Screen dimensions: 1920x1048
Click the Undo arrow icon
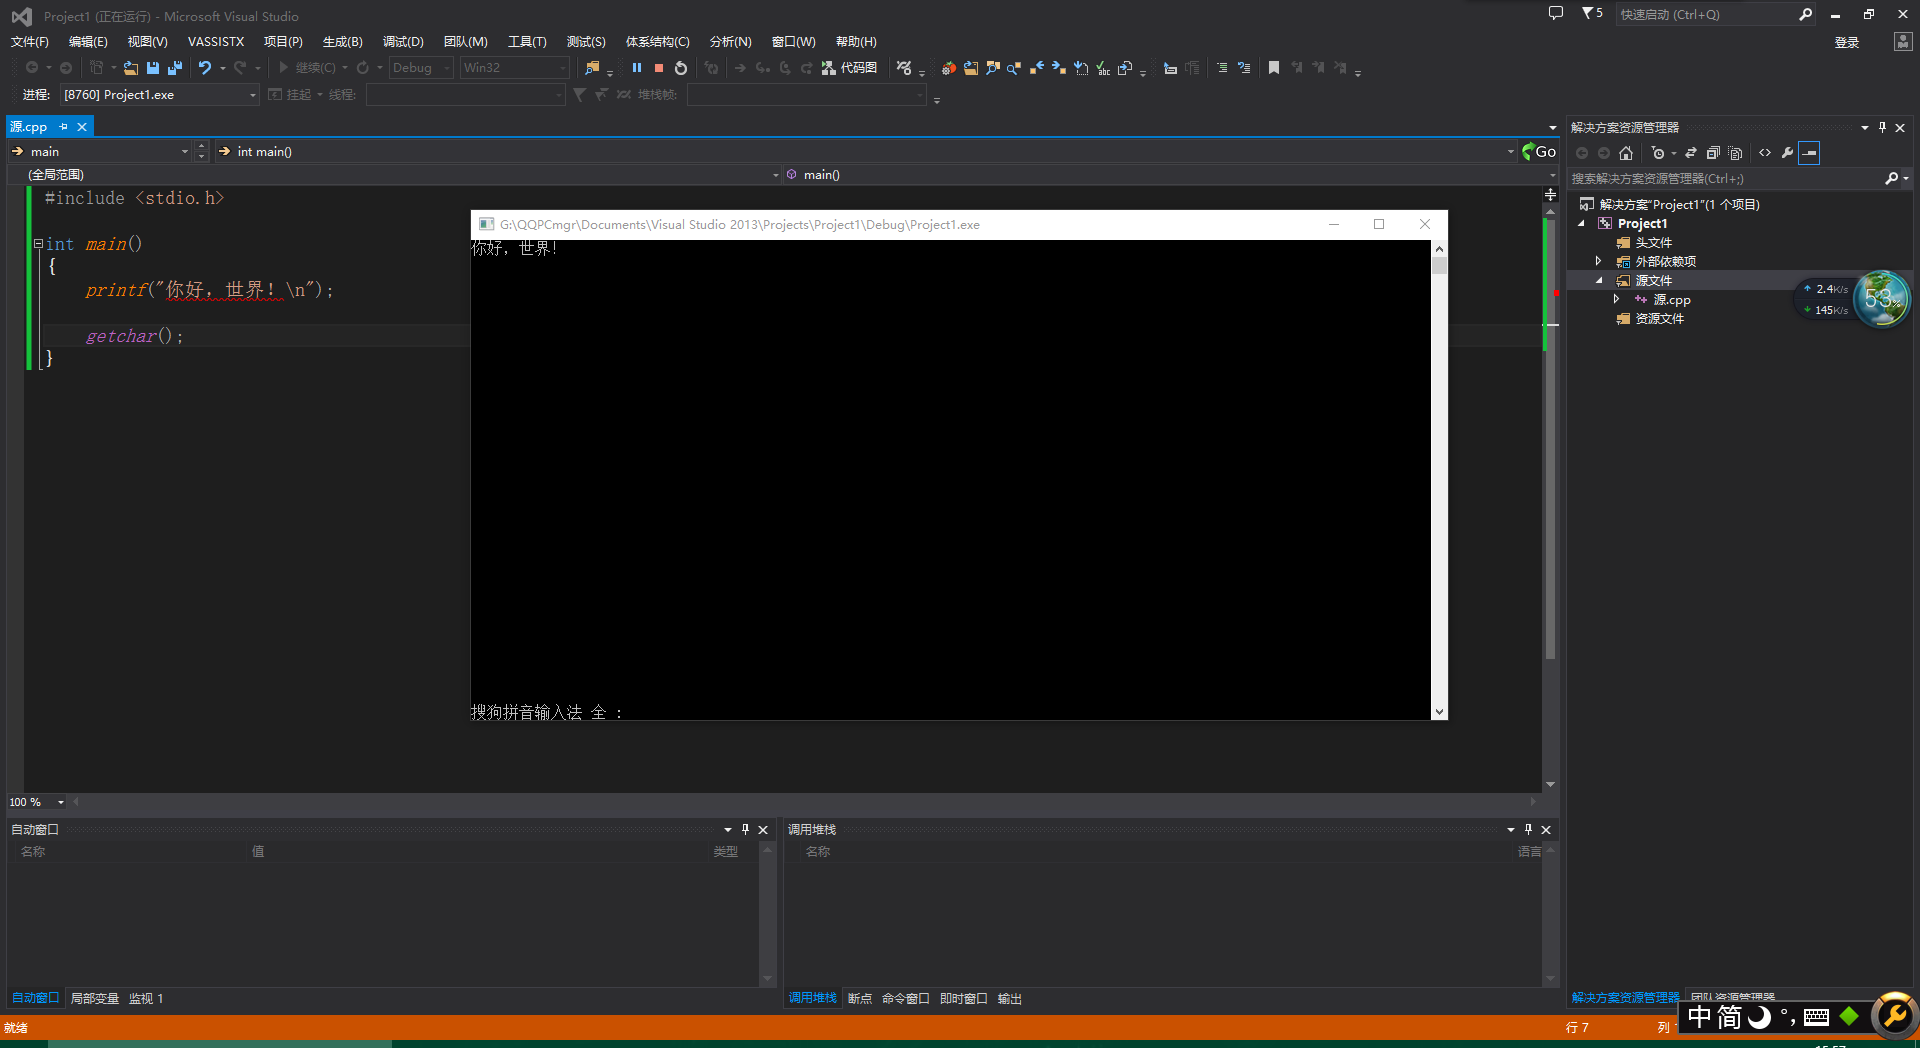[205, 68]
